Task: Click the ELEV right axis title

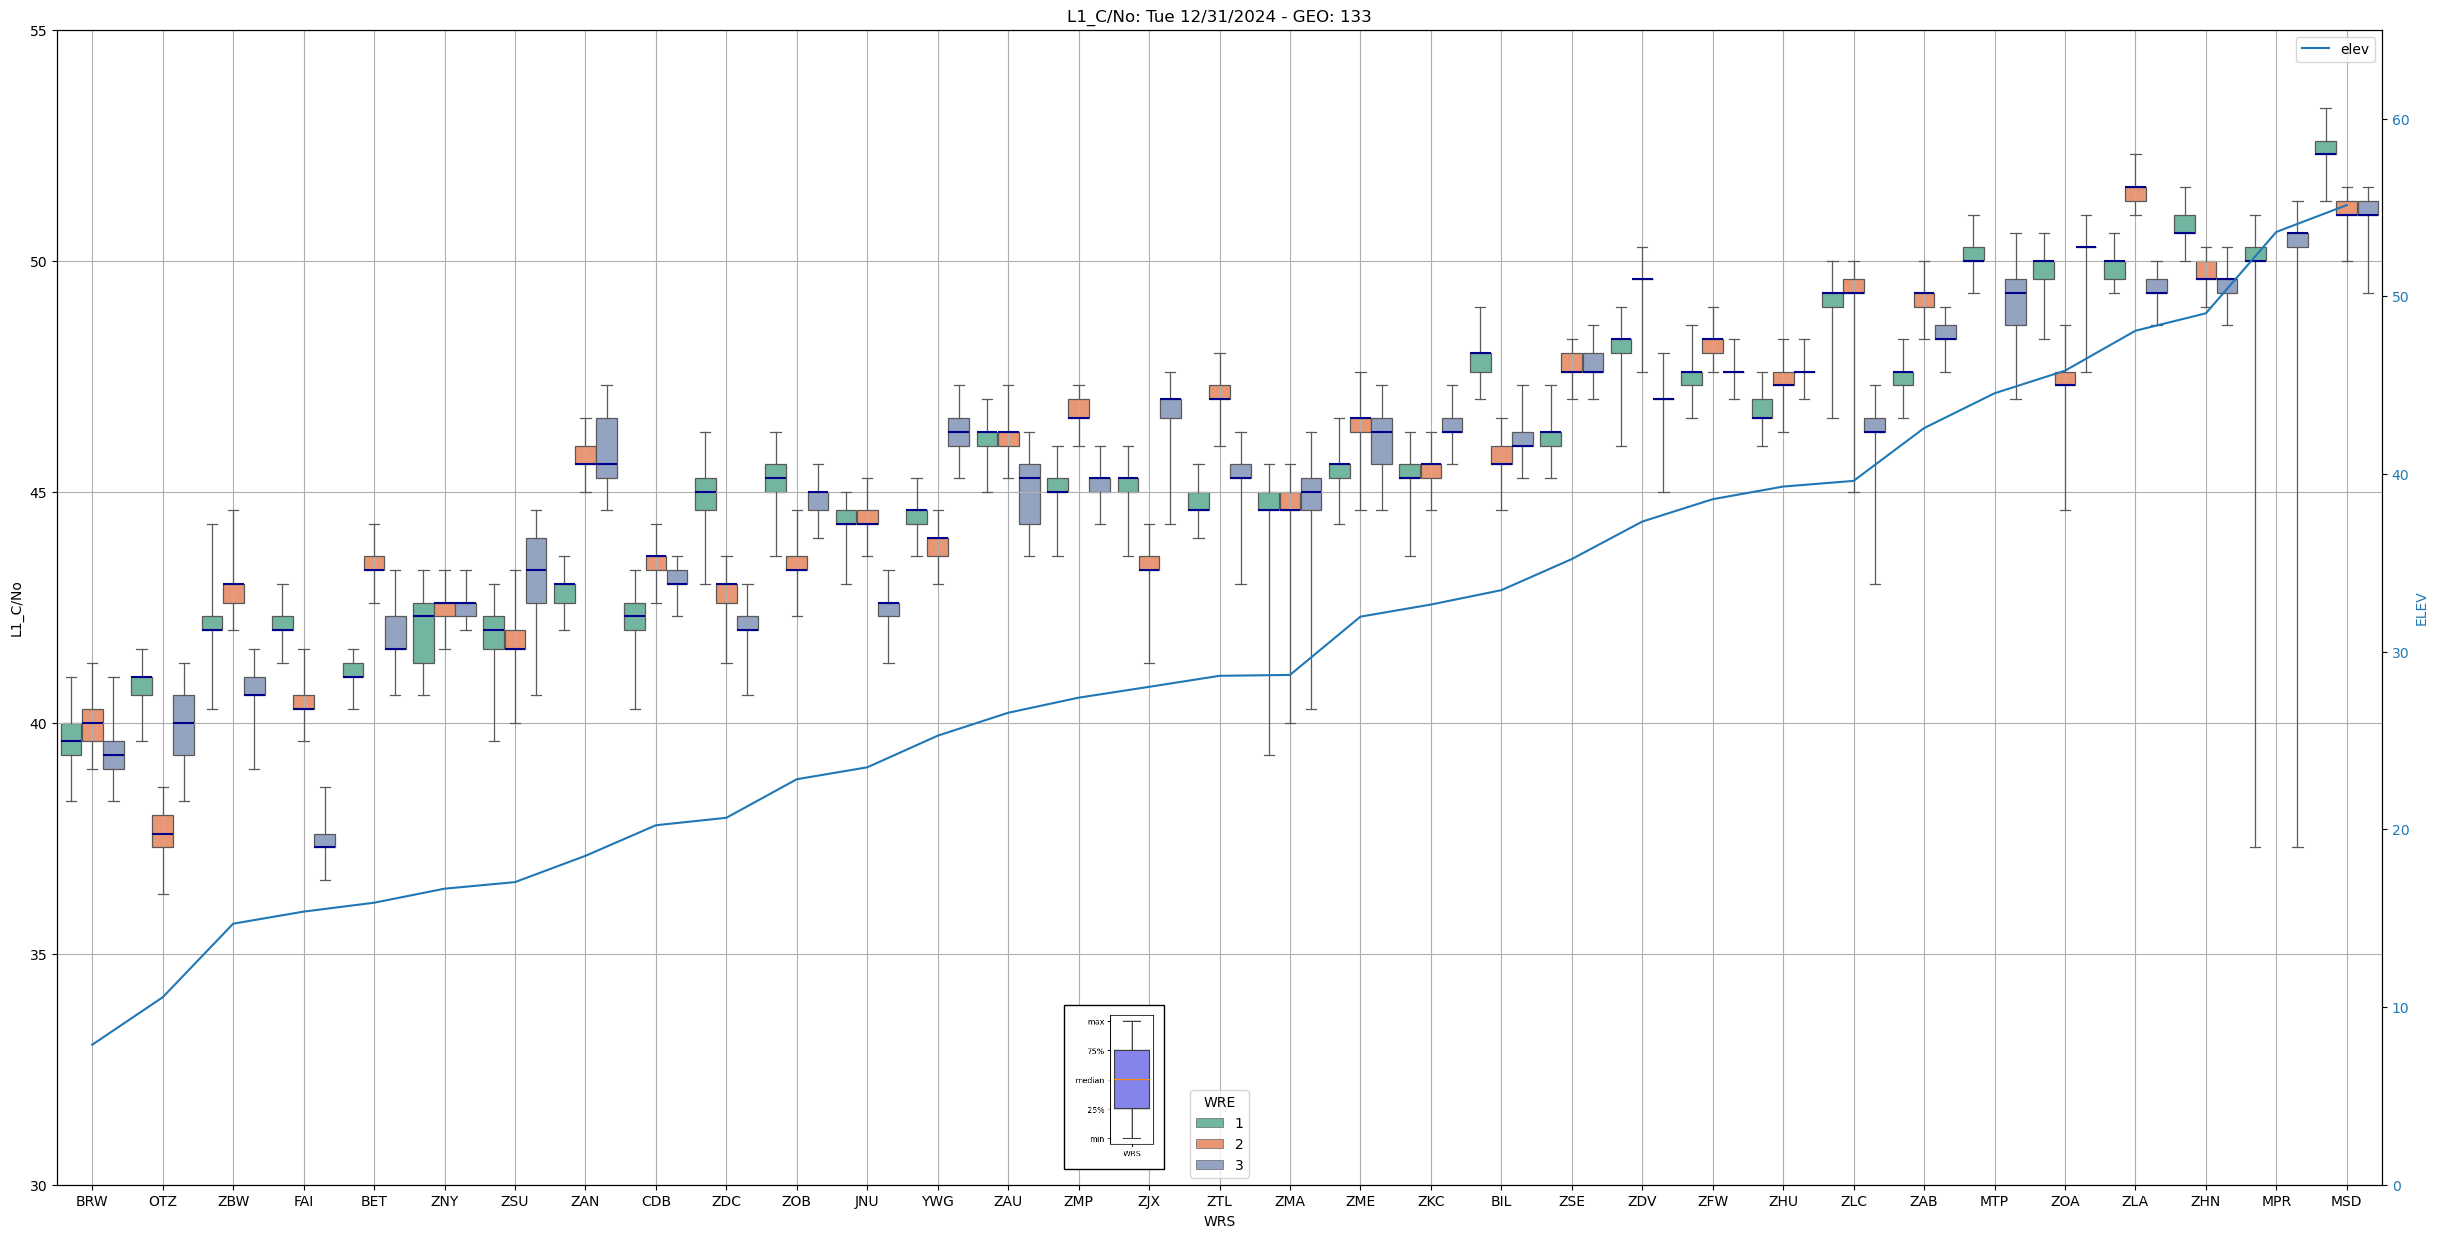Action: click(2421, 609)
